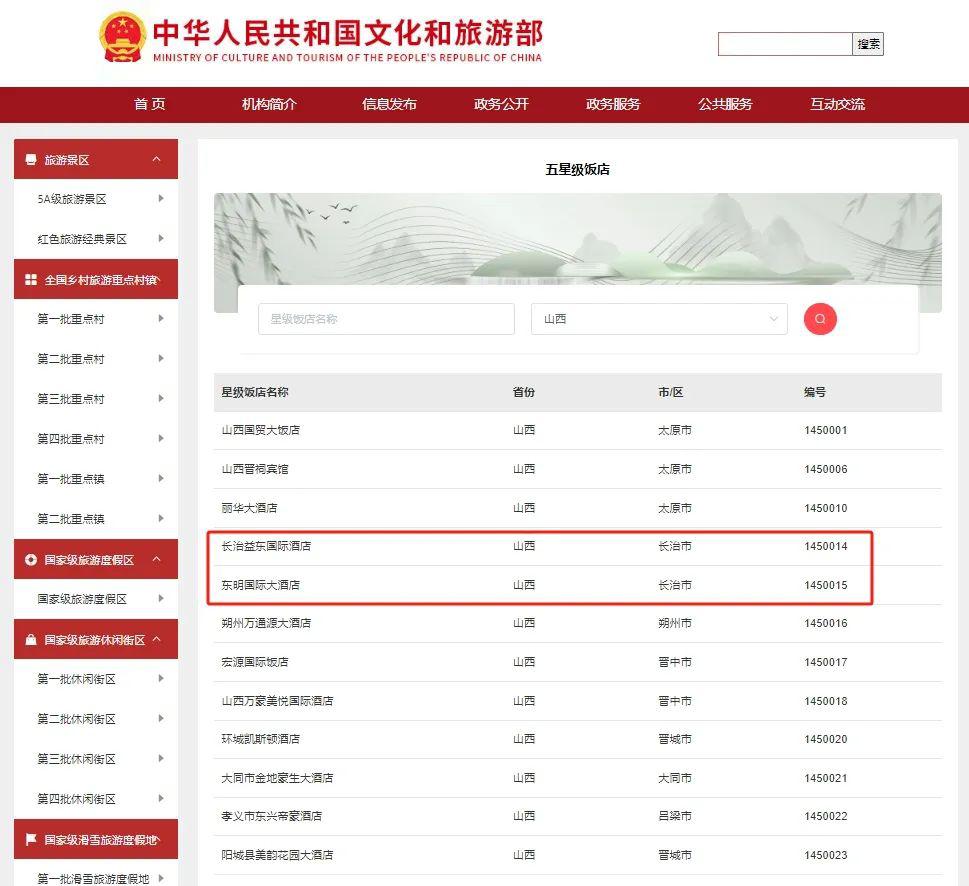Open the 公共服务 nav item
This screenshot has height=886, width=969.
pos(725,104)
